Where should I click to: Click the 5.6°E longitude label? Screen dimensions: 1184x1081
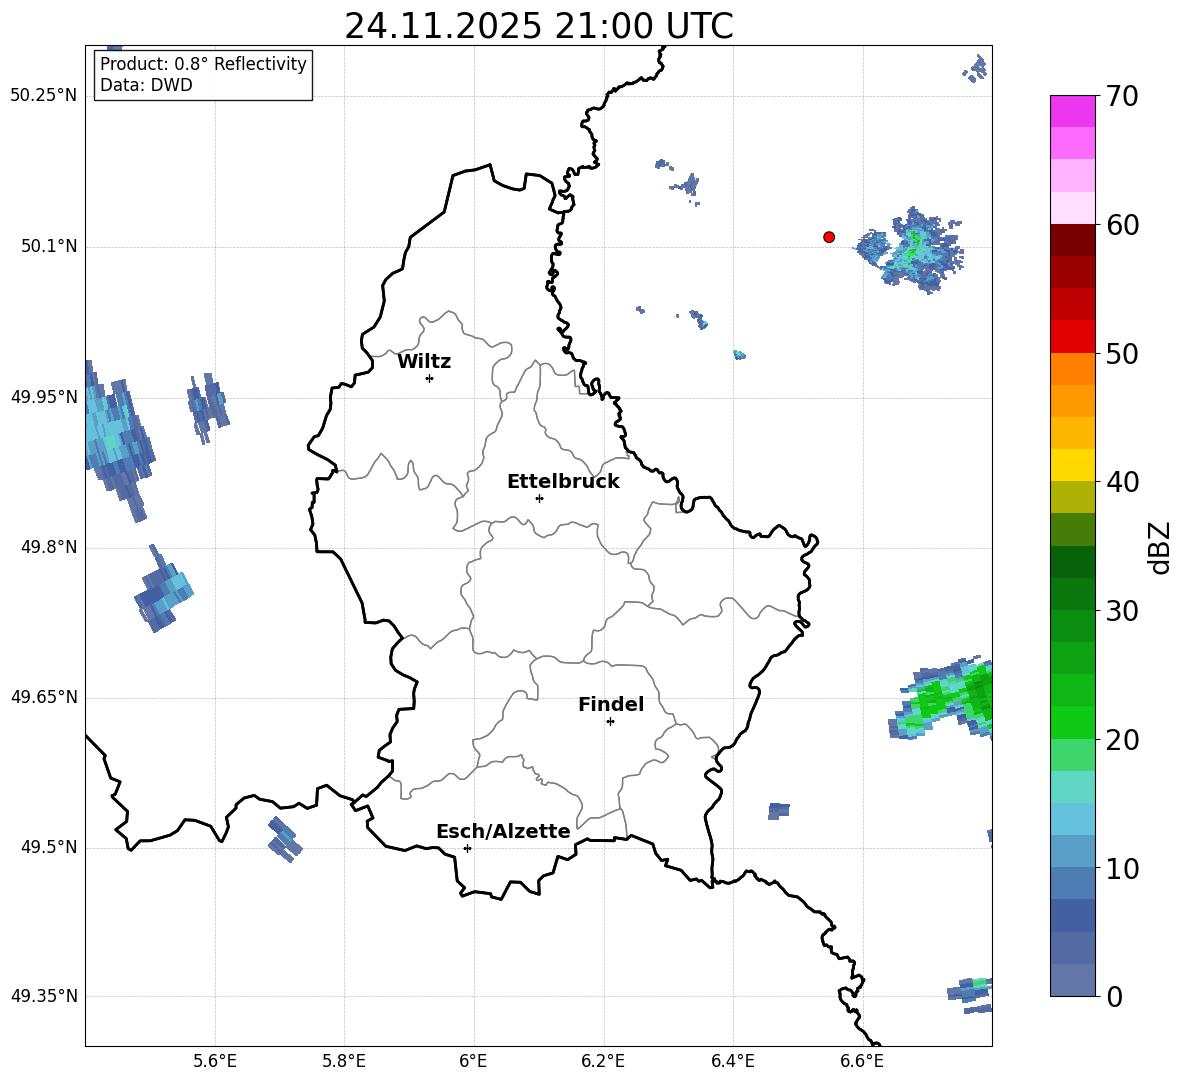215,1062
